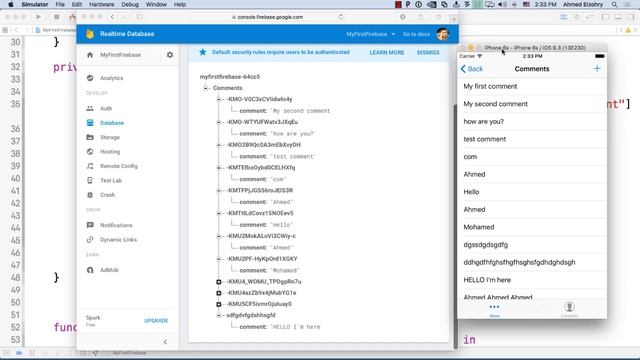The image size is (640, 360).
Task: Tap the 'dgssdgdsgdfg' row
Action: (x=532, y=244)
